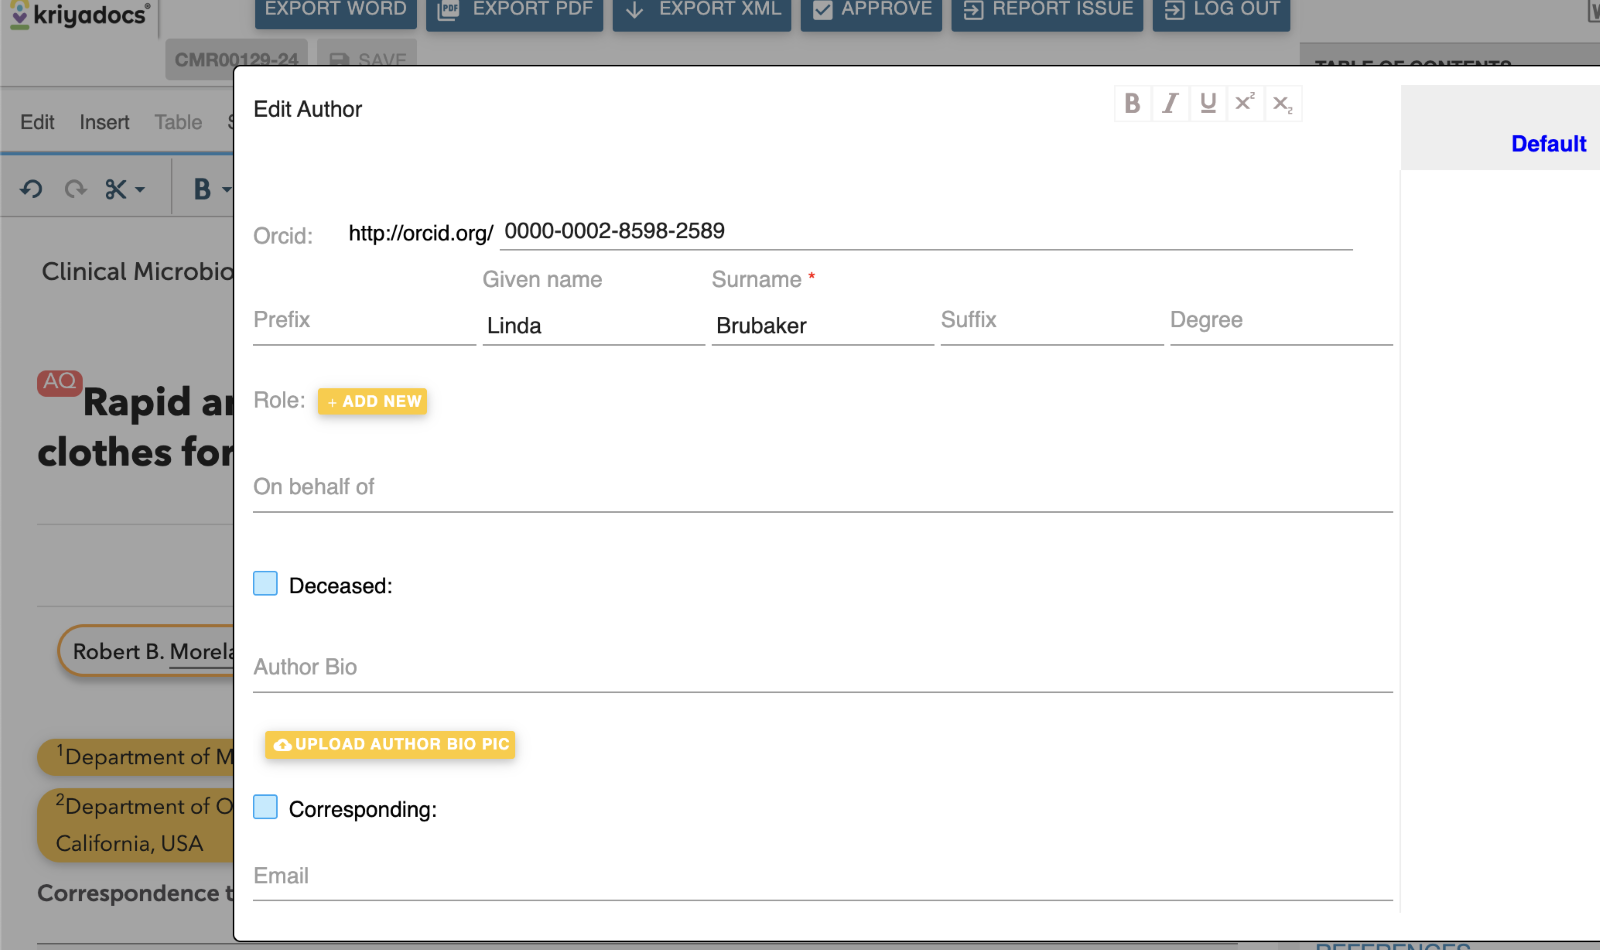Apply subscript in the Edit Author dialog
1600x950 pixels.
(1283, 103)
